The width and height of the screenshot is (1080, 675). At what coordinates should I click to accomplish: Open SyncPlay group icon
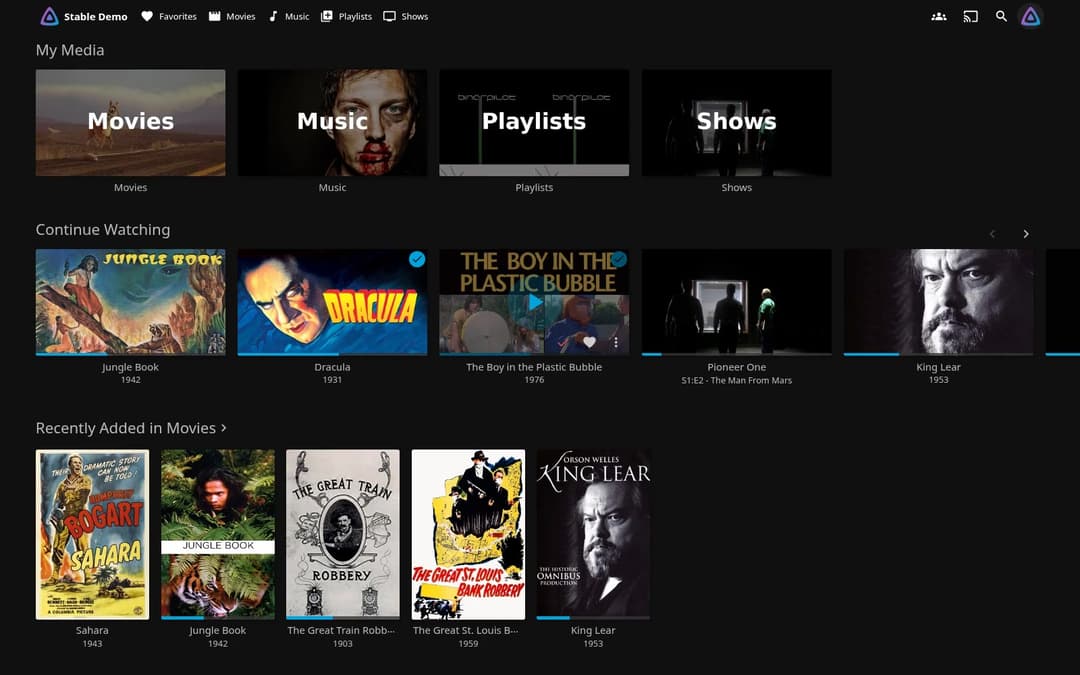coord(938,16)
